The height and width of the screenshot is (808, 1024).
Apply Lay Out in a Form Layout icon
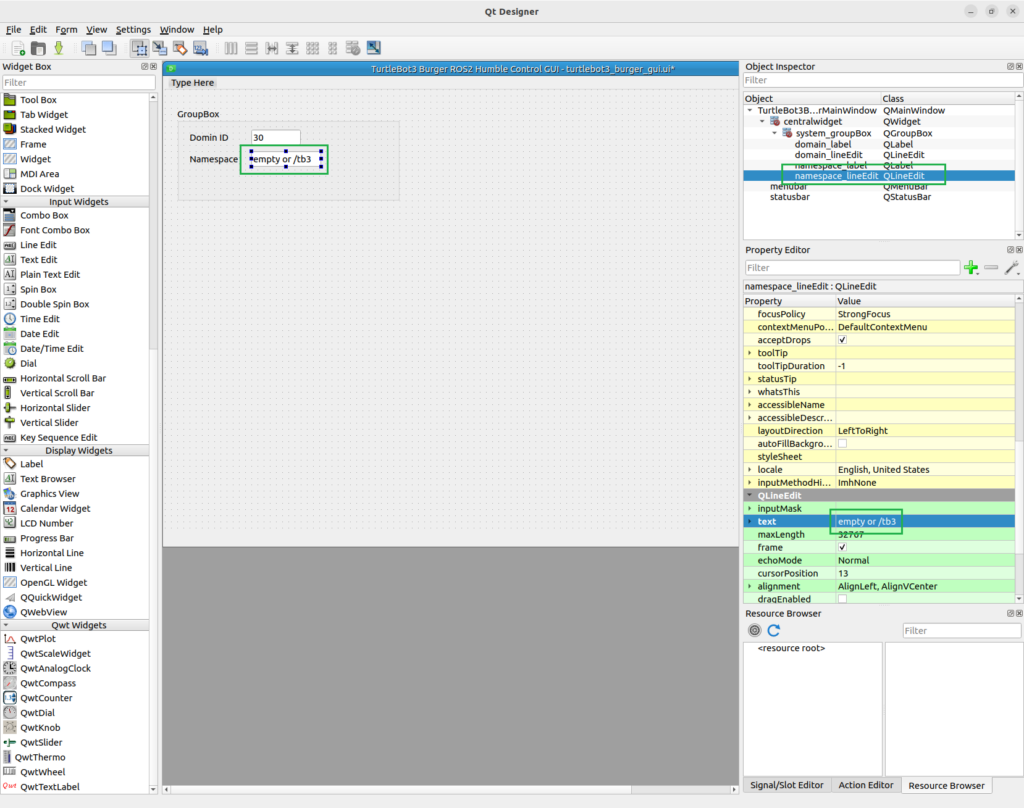coord(333,48)
